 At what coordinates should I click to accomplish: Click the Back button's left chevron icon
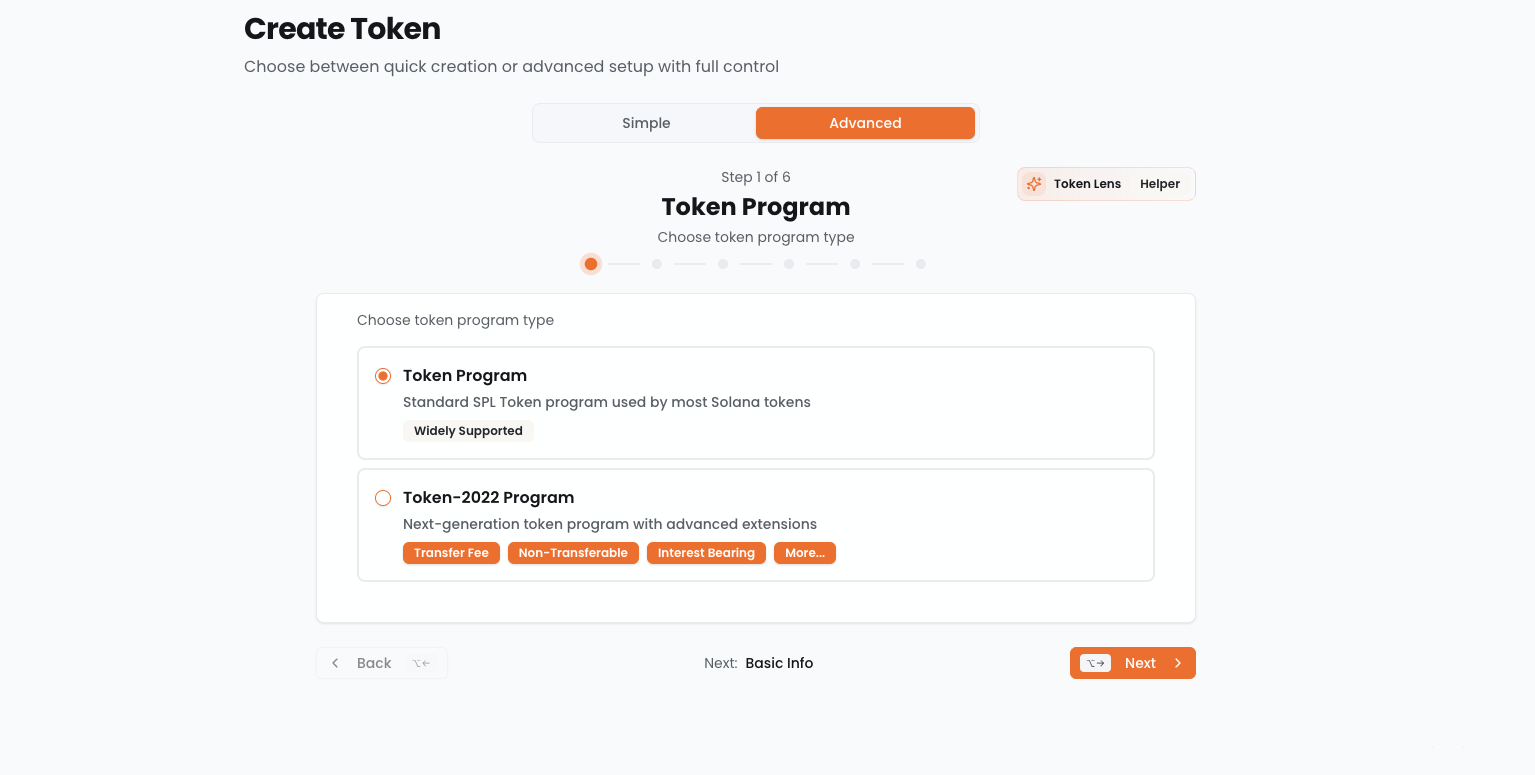pos(335,663)
